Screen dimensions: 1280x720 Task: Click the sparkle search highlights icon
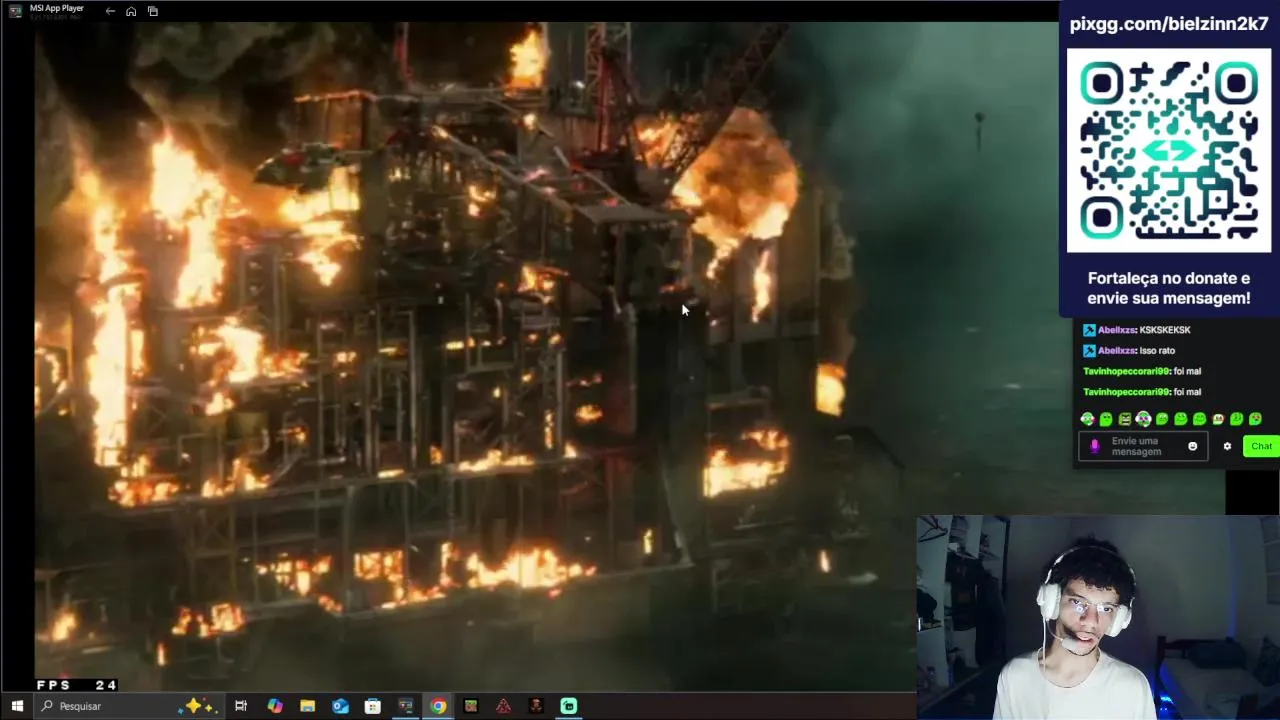pyautogui.click(x=196, y=706)
